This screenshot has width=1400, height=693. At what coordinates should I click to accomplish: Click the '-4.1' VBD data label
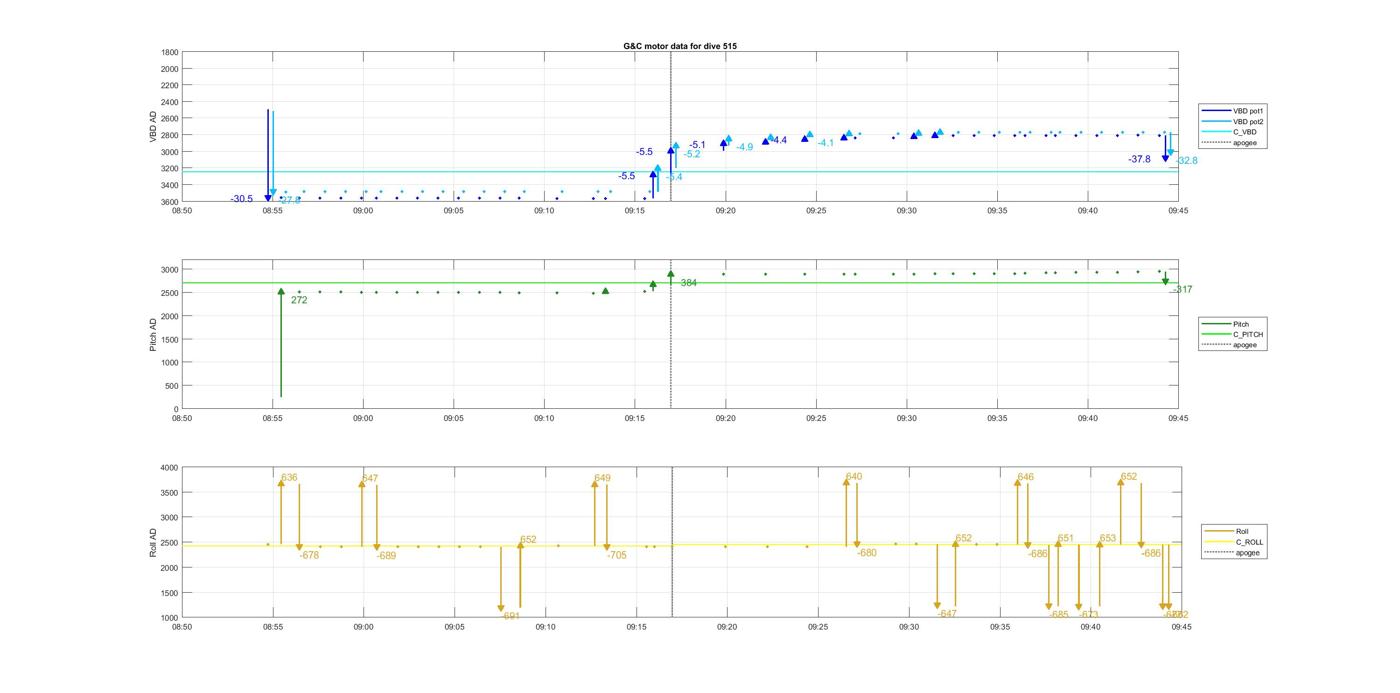(826, 143)
